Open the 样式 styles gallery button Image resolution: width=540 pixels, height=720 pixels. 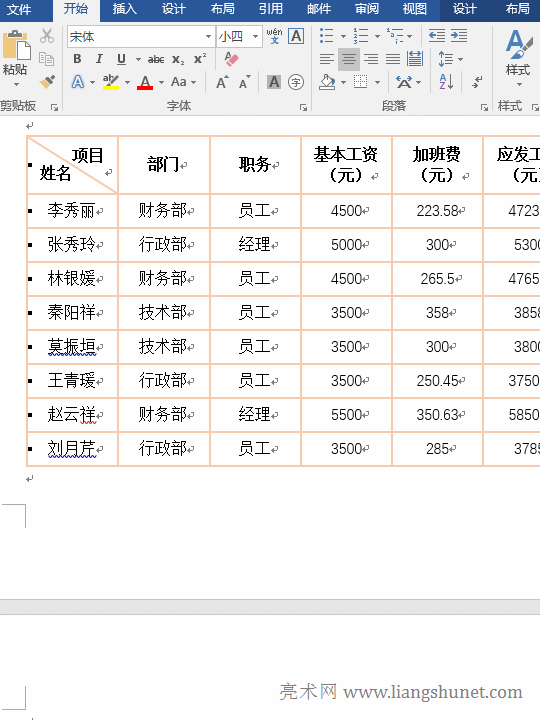click(518, 57)
